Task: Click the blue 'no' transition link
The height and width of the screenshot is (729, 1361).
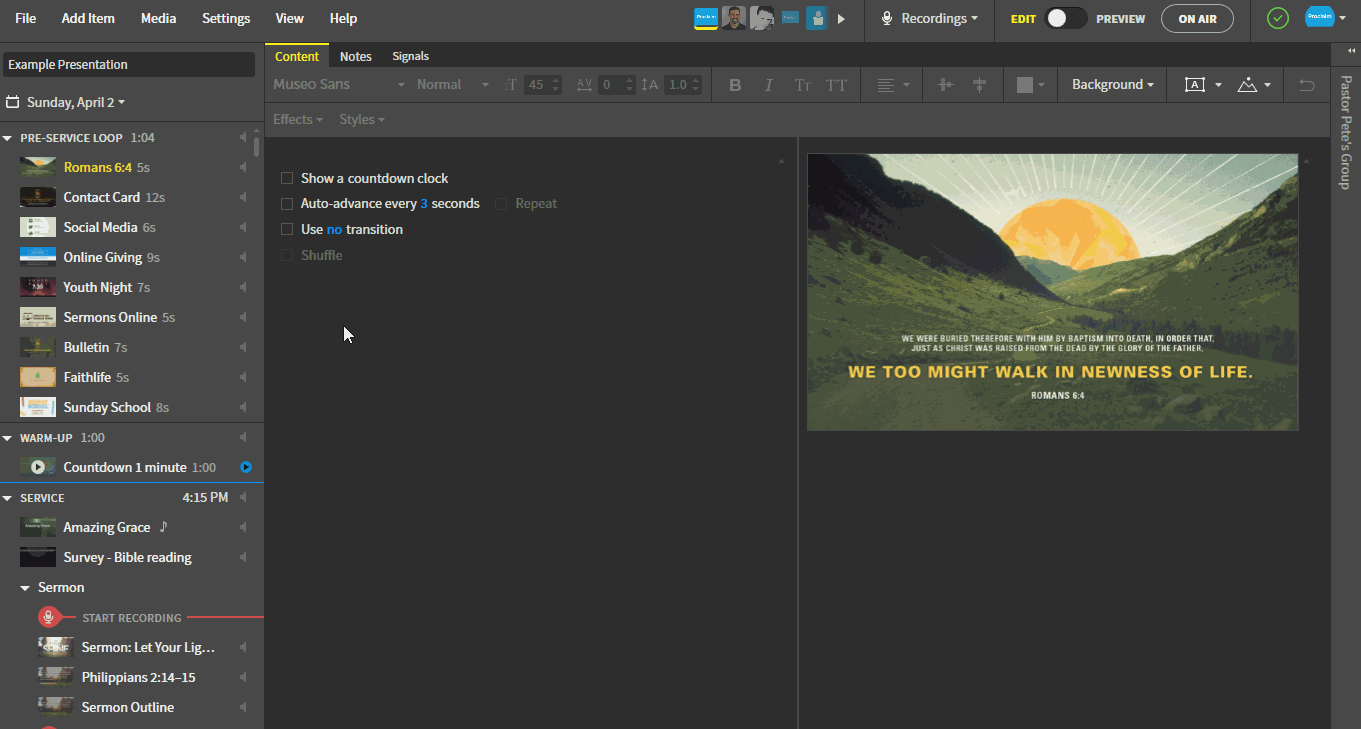Action: [x=334, y=230]
